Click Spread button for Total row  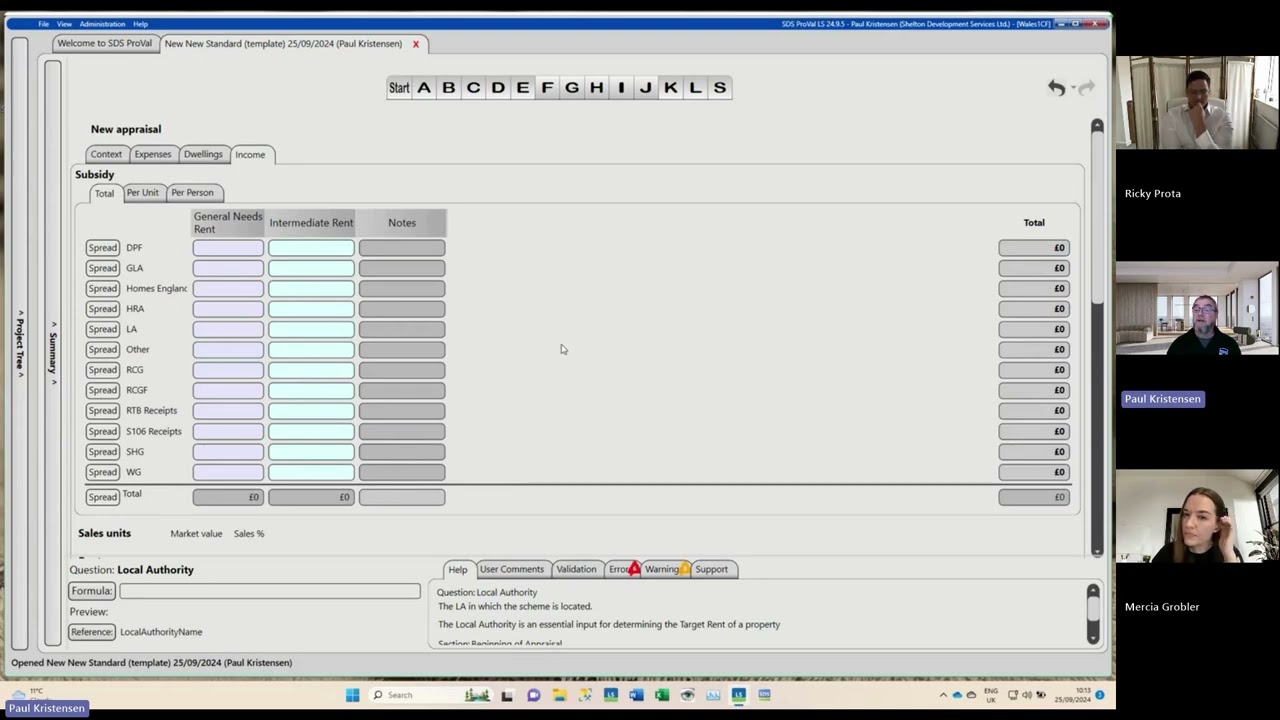[x=102, y=497]
